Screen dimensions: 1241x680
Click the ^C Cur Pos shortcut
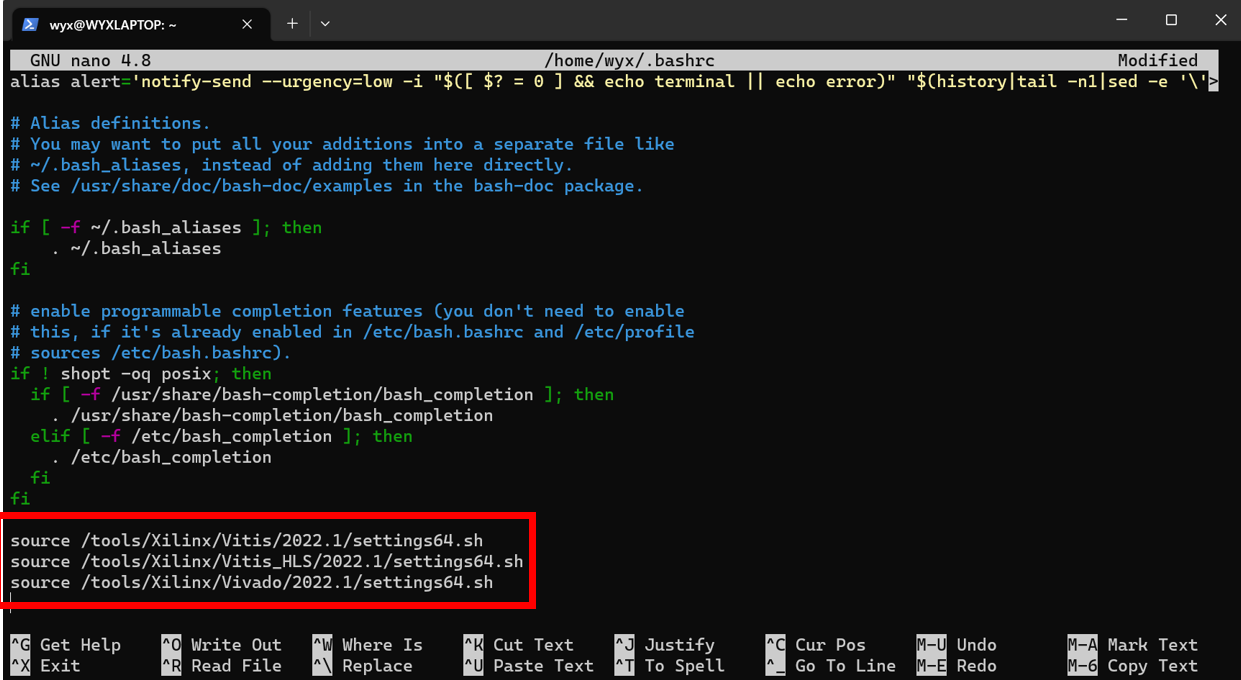pos(816,645)
